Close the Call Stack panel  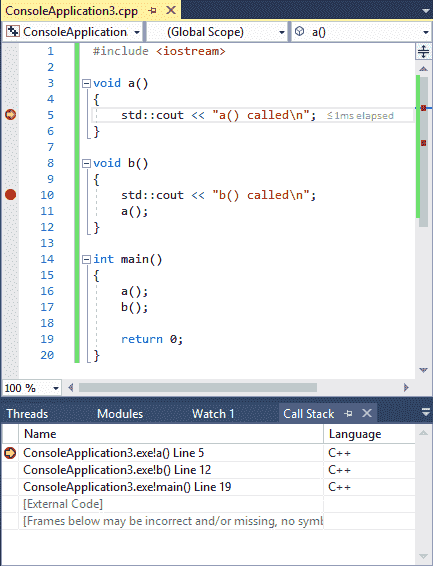tap(367, 413)
